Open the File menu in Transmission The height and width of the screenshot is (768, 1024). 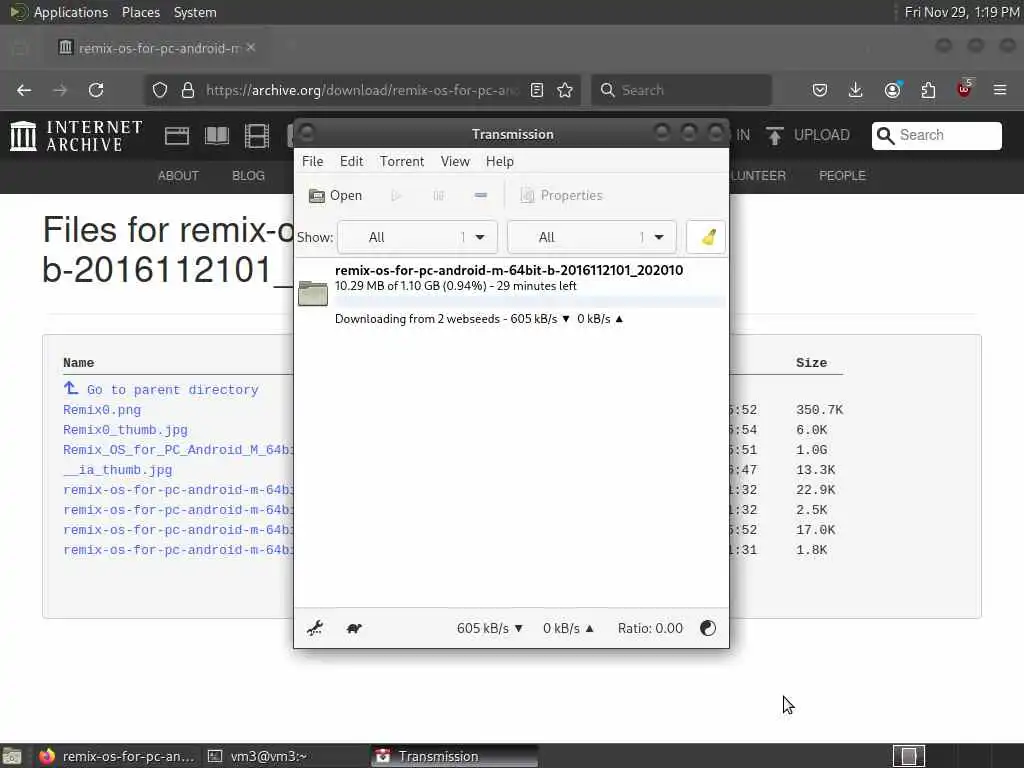tap(312, 161)
